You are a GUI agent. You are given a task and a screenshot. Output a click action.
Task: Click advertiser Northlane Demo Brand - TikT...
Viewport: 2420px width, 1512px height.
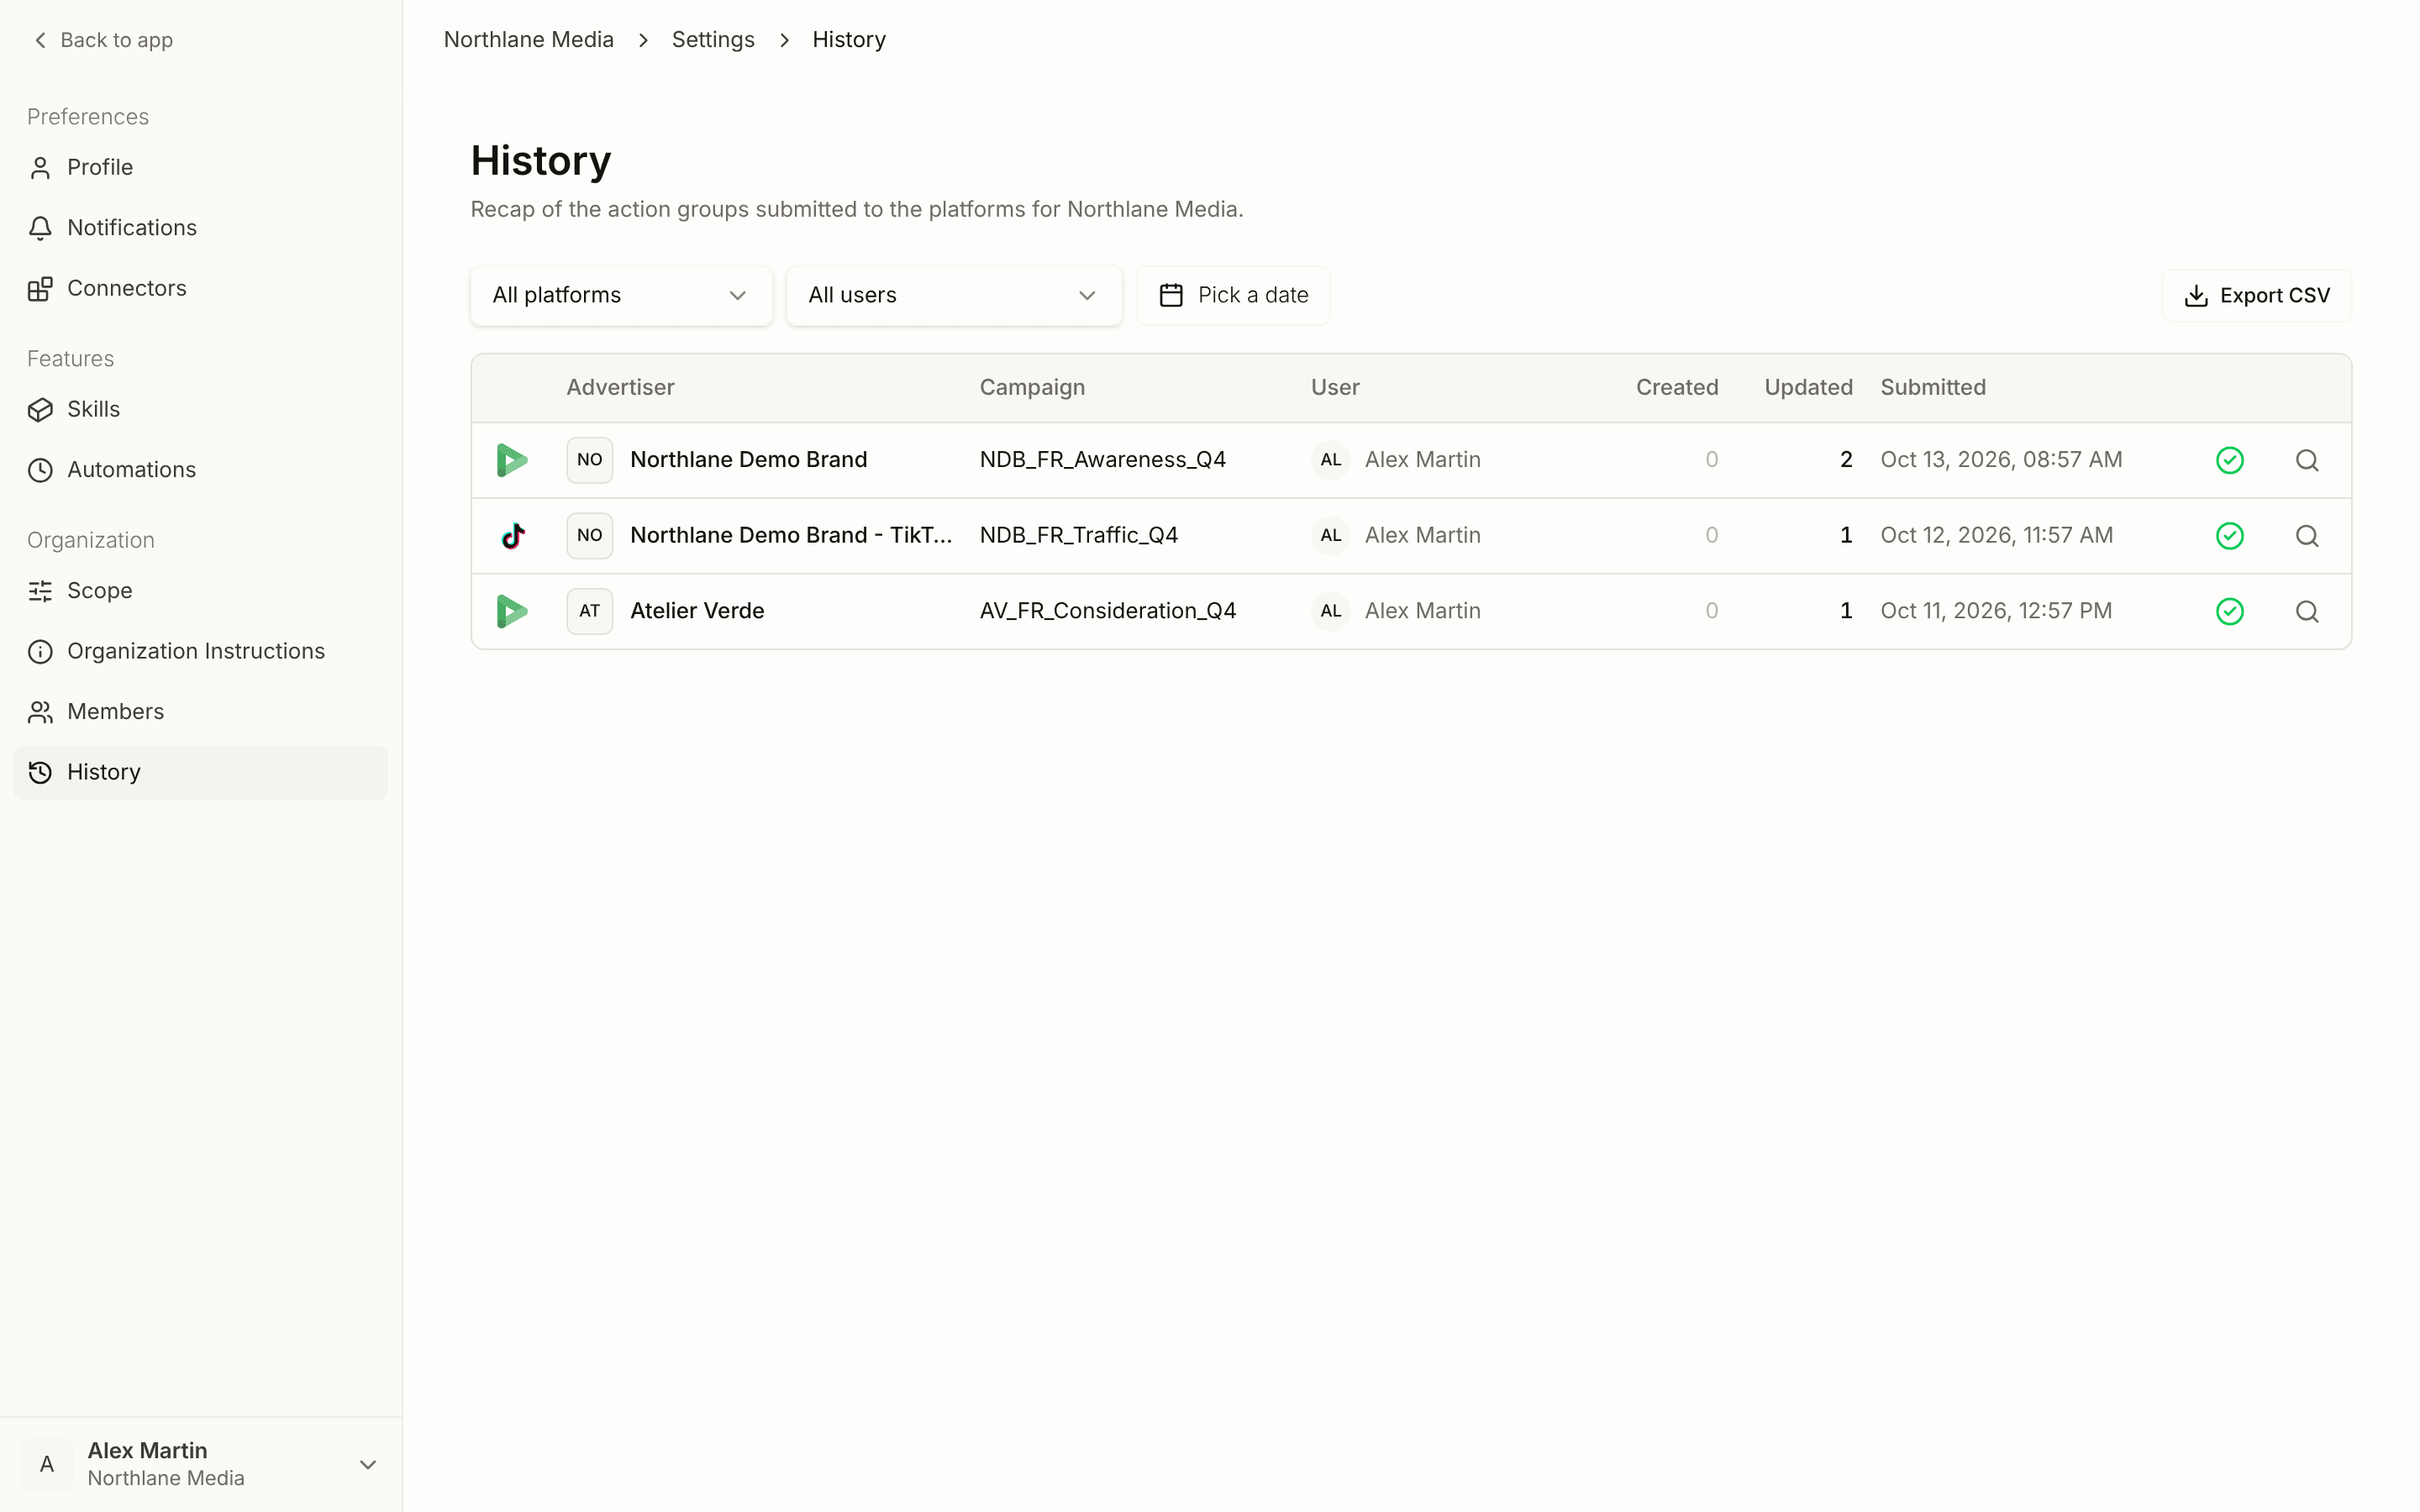790,536
